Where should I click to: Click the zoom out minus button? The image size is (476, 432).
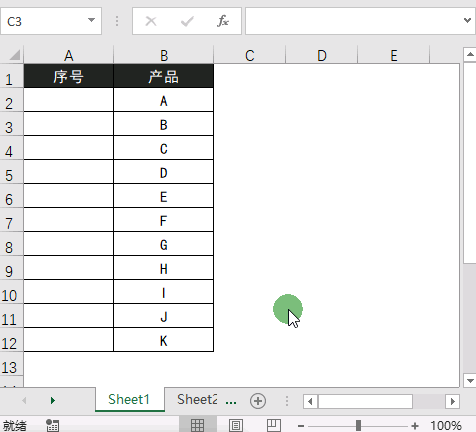[301, 426]
